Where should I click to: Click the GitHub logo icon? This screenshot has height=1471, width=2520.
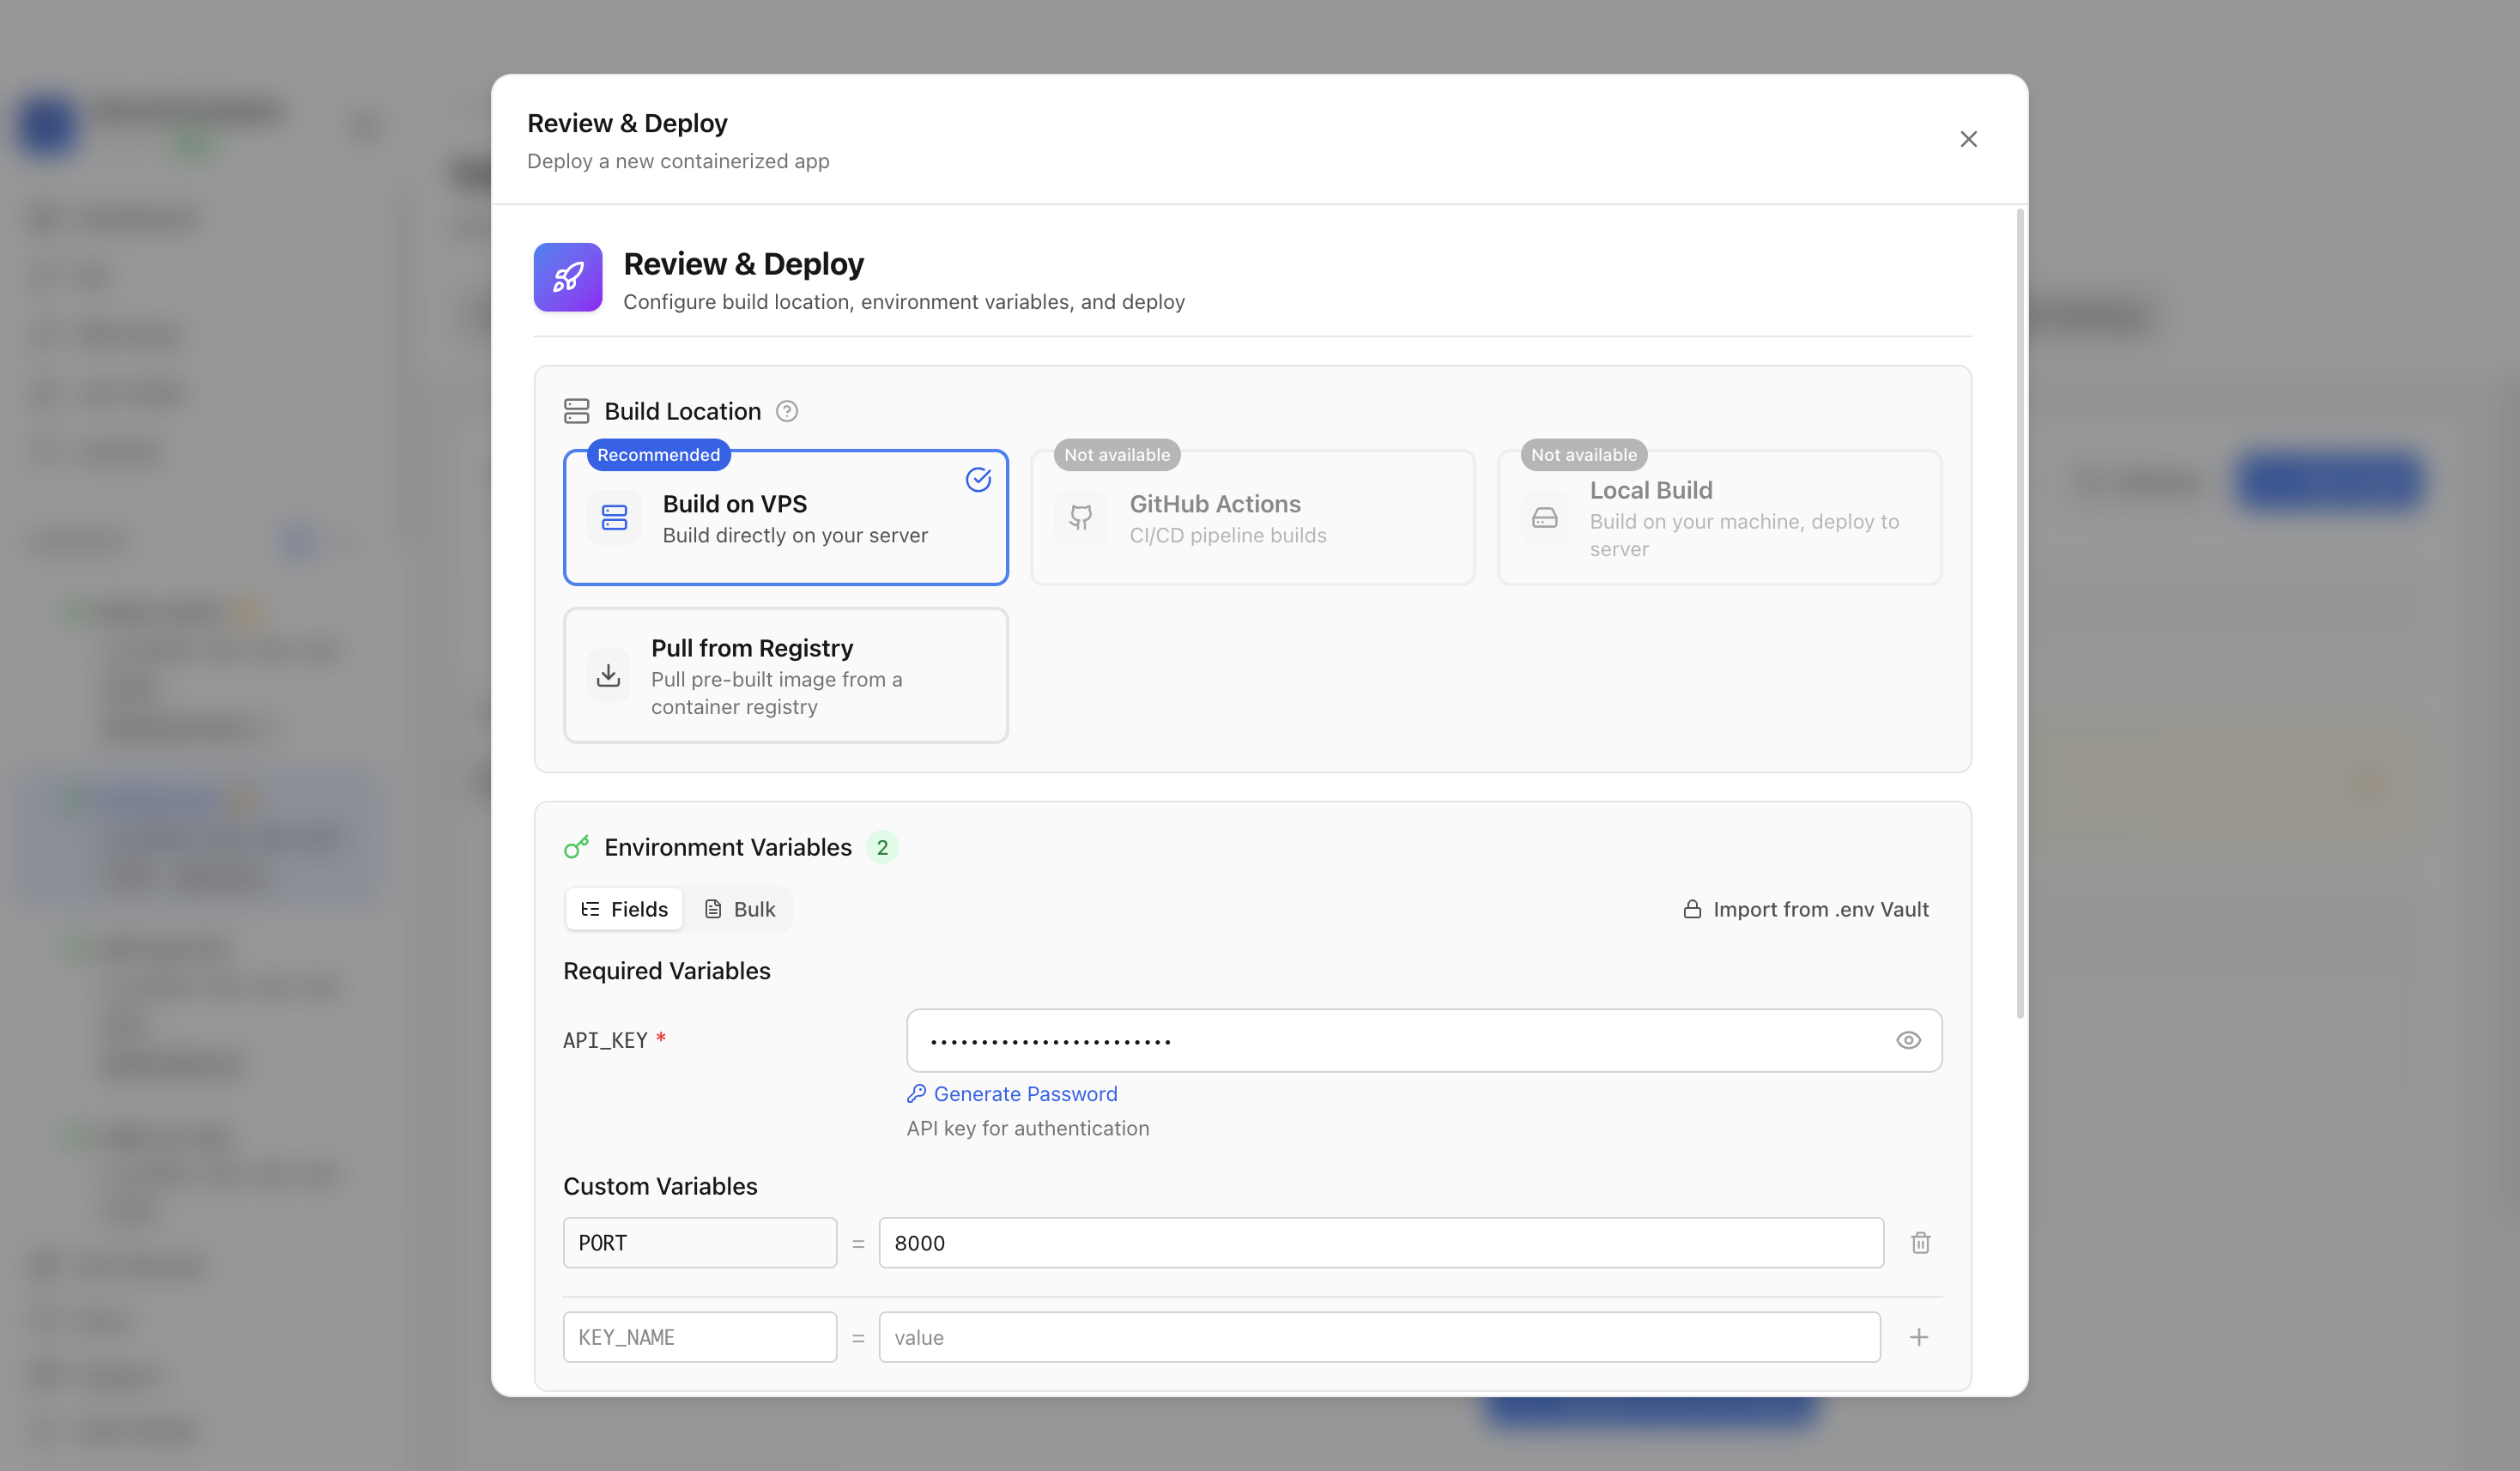(1081, 517)
